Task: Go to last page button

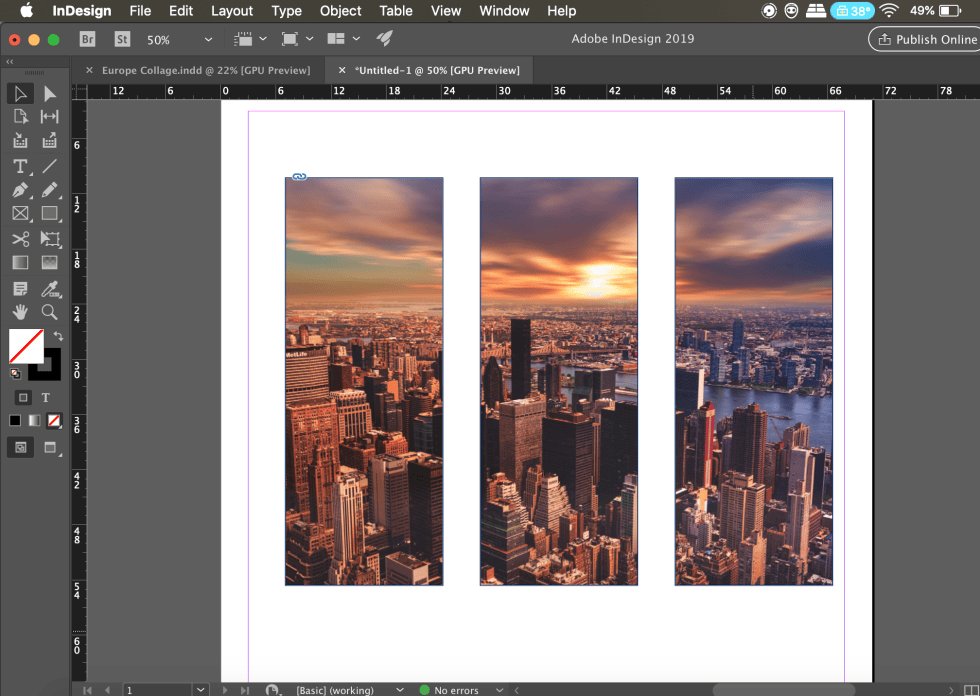Action: point(245,690)
